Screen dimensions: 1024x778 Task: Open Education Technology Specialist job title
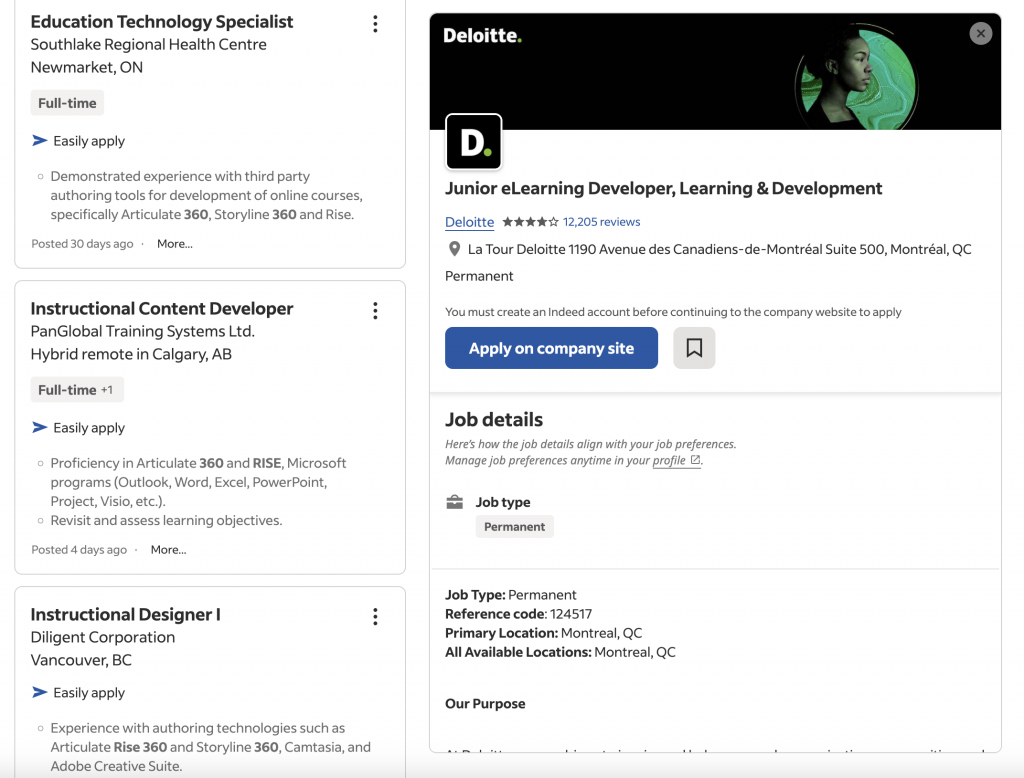coord(162,22)
